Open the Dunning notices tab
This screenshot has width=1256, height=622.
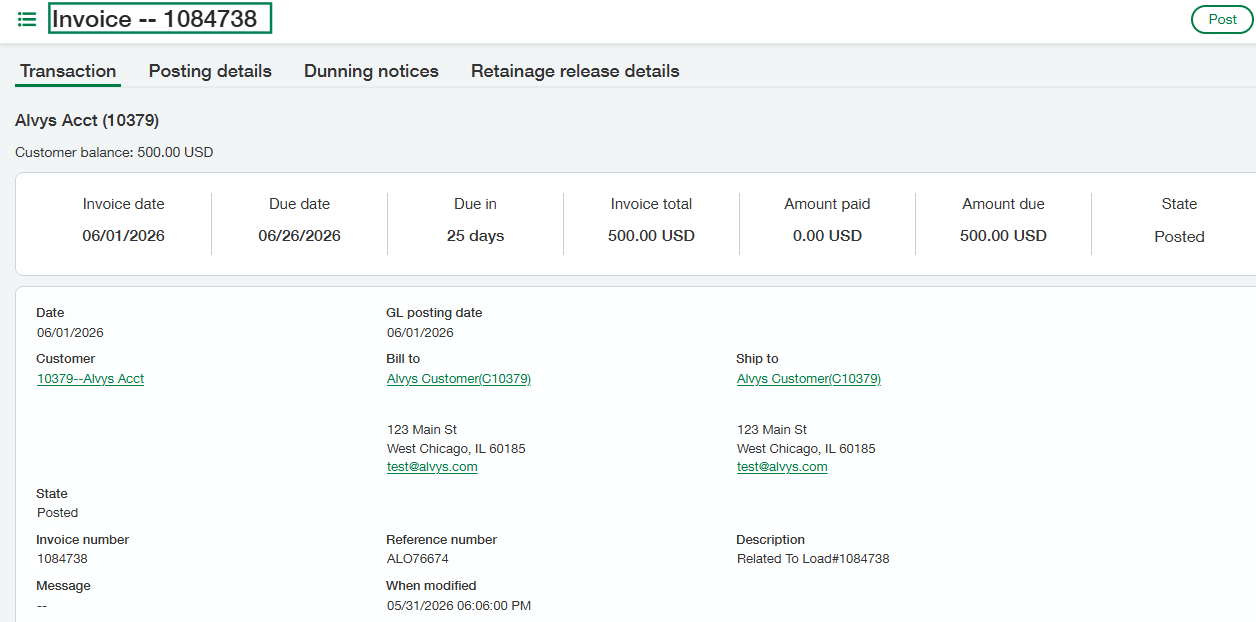371,71
